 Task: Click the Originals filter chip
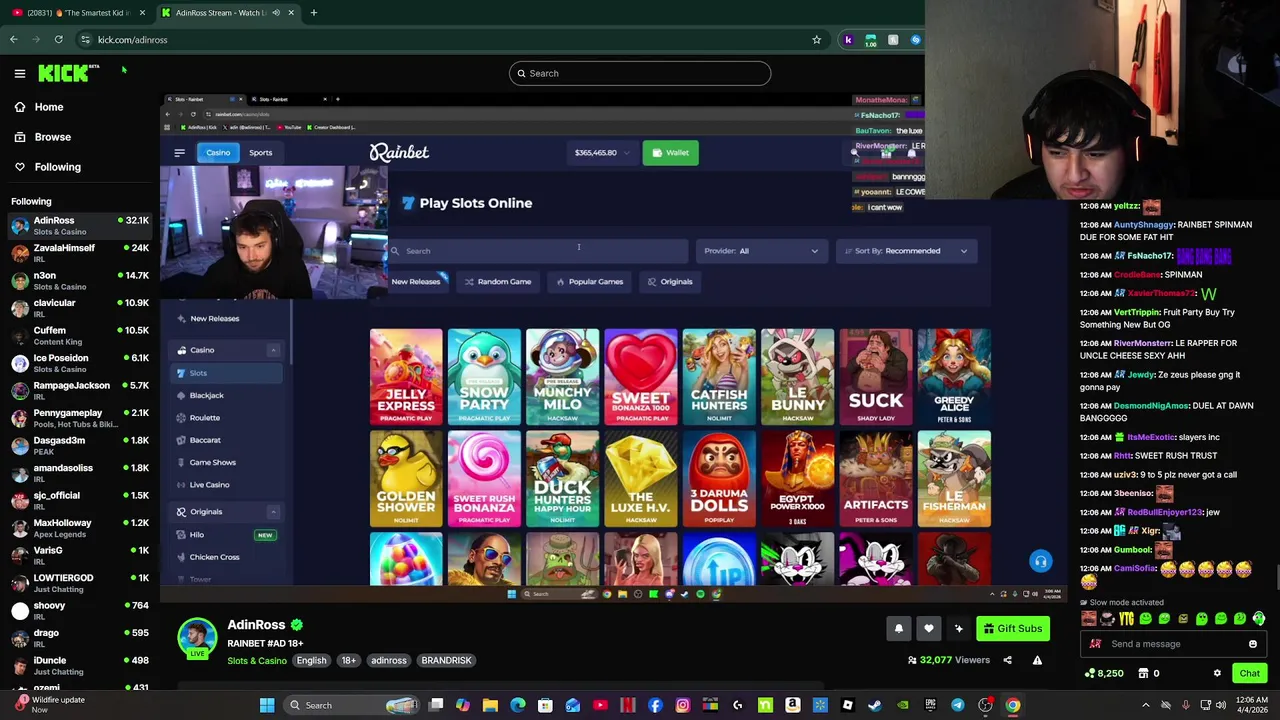(669, 282)
